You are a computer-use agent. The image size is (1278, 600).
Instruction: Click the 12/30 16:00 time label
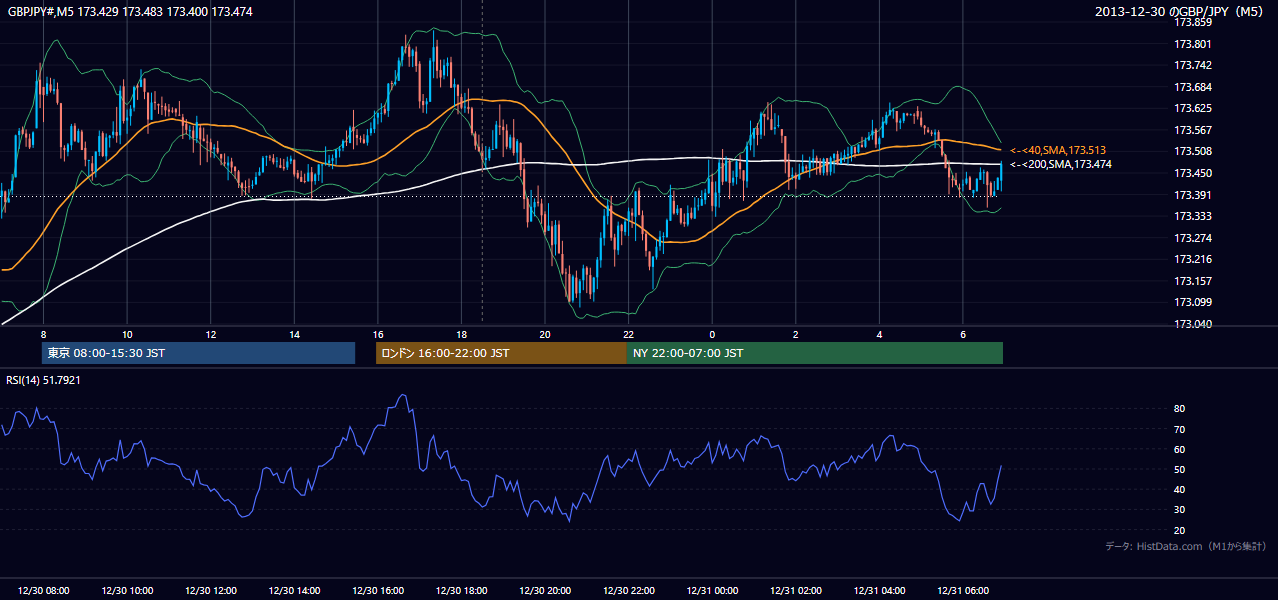[378, 591]
